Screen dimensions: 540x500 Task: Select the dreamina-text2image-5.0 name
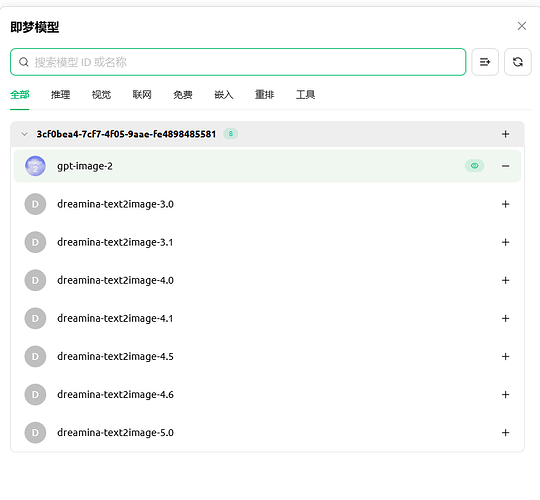coord(115,433)
